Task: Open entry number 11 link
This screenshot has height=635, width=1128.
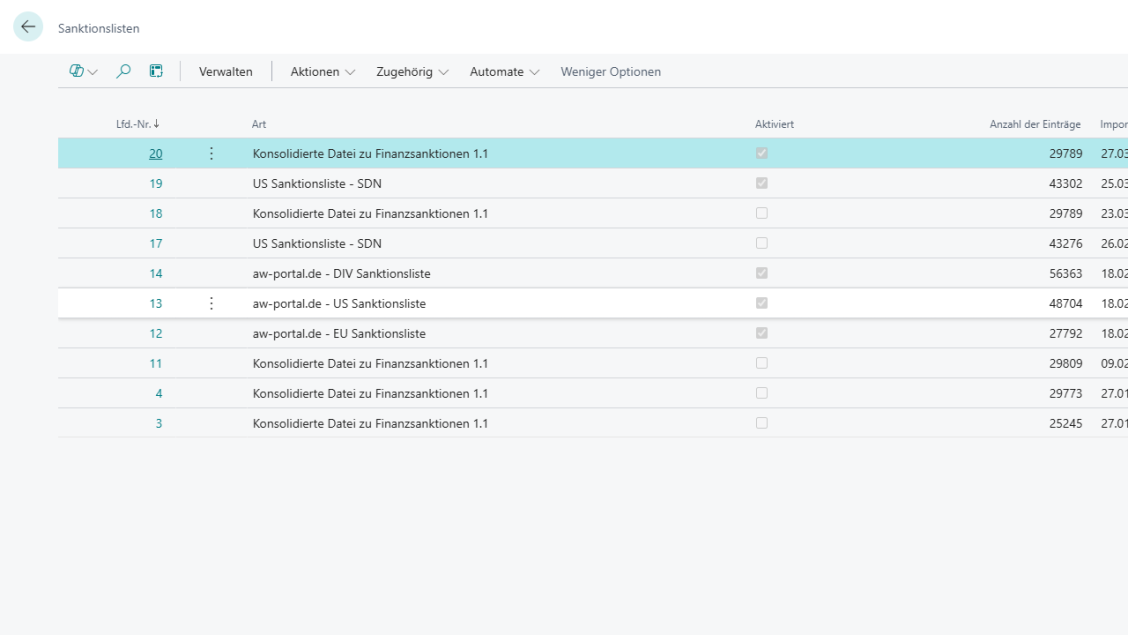Action: 155,364
